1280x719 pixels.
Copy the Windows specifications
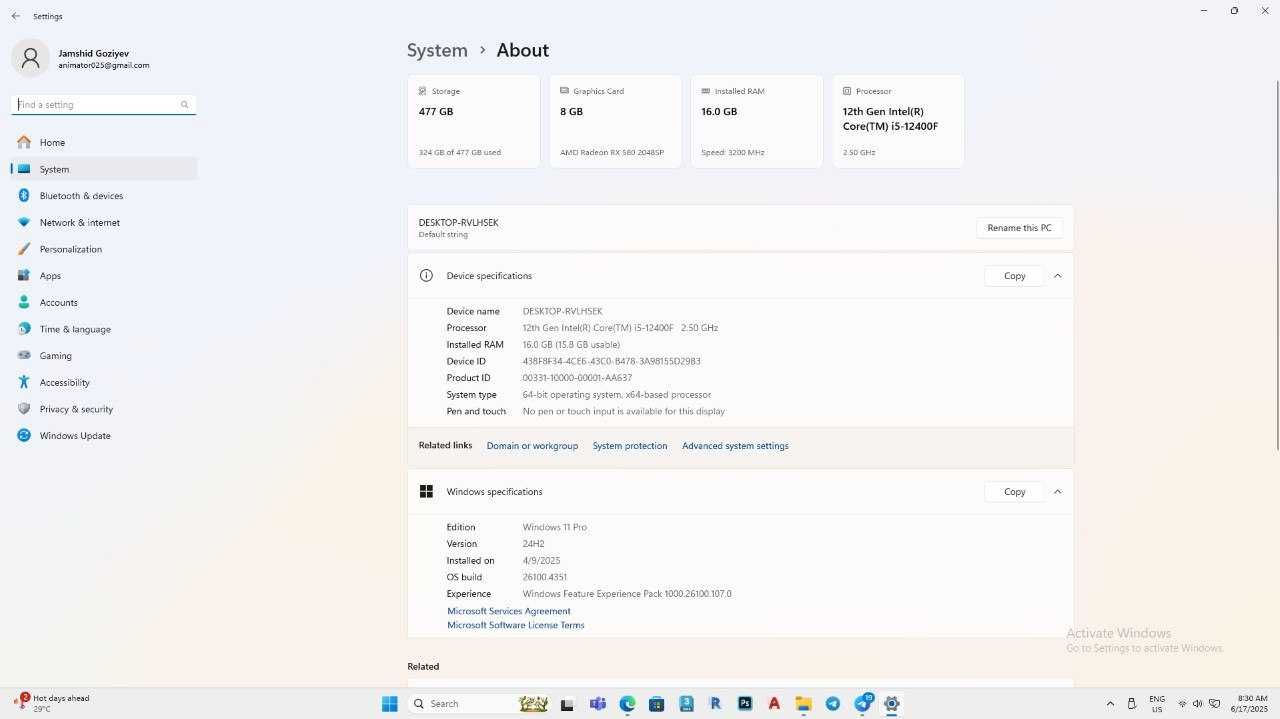click(1014, 492)
